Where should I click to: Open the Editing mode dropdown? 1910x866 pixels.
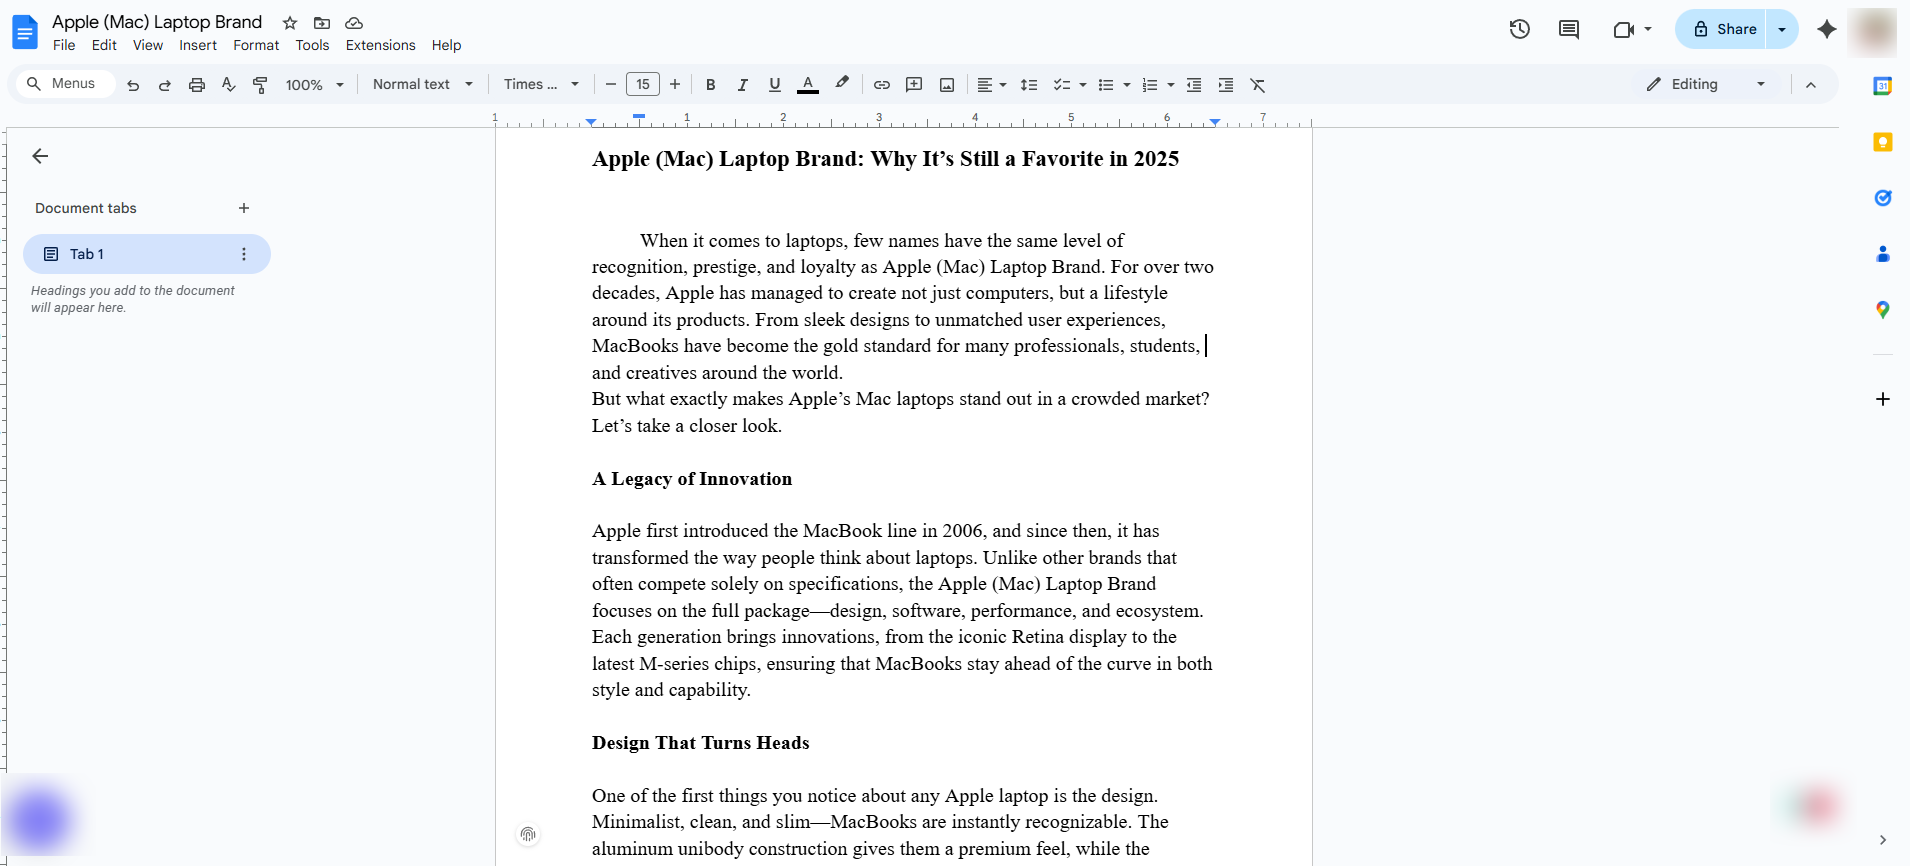pyautogui.click(x=1706, y=85)
